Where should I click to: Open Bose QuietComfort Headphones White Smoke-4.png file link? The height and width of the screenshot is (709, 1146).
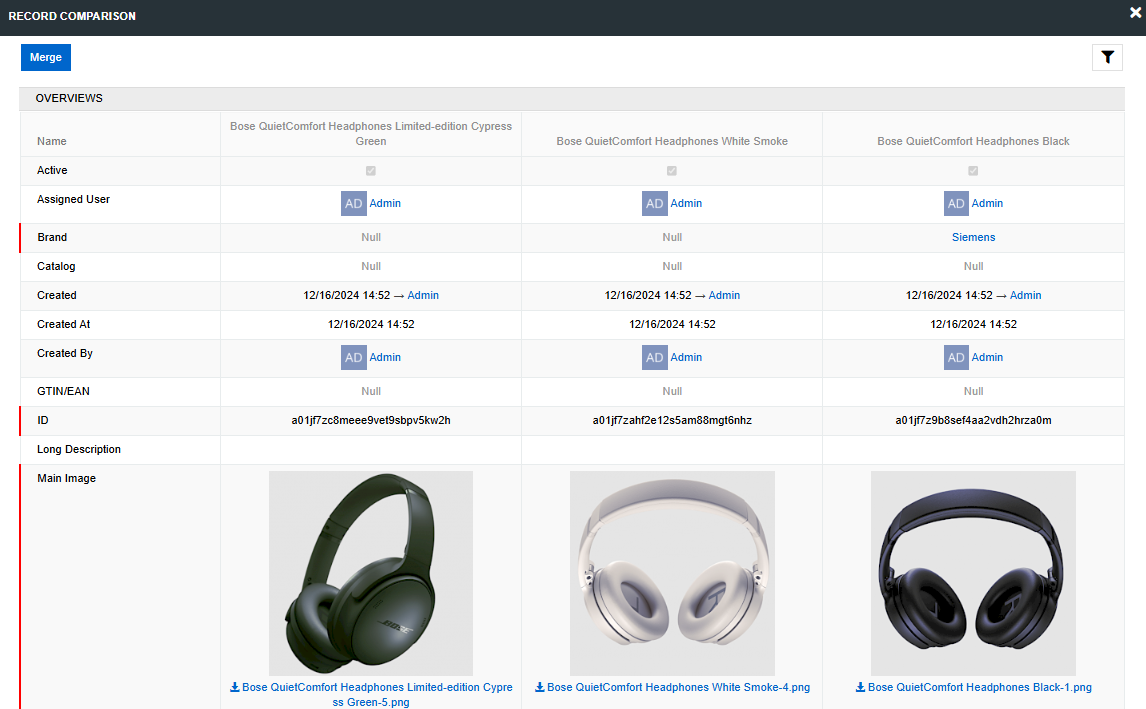click(678, 687)
